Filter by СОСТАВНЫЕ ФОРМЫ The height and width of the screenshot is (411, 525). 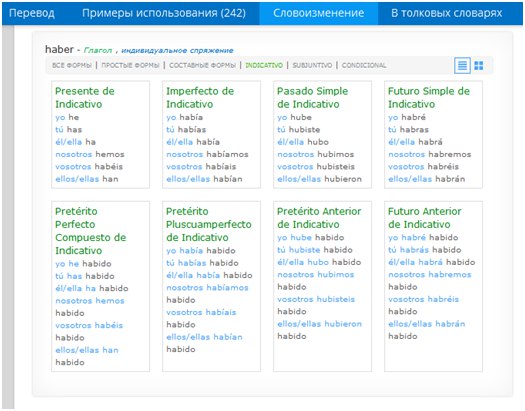(x=202, y=65)
